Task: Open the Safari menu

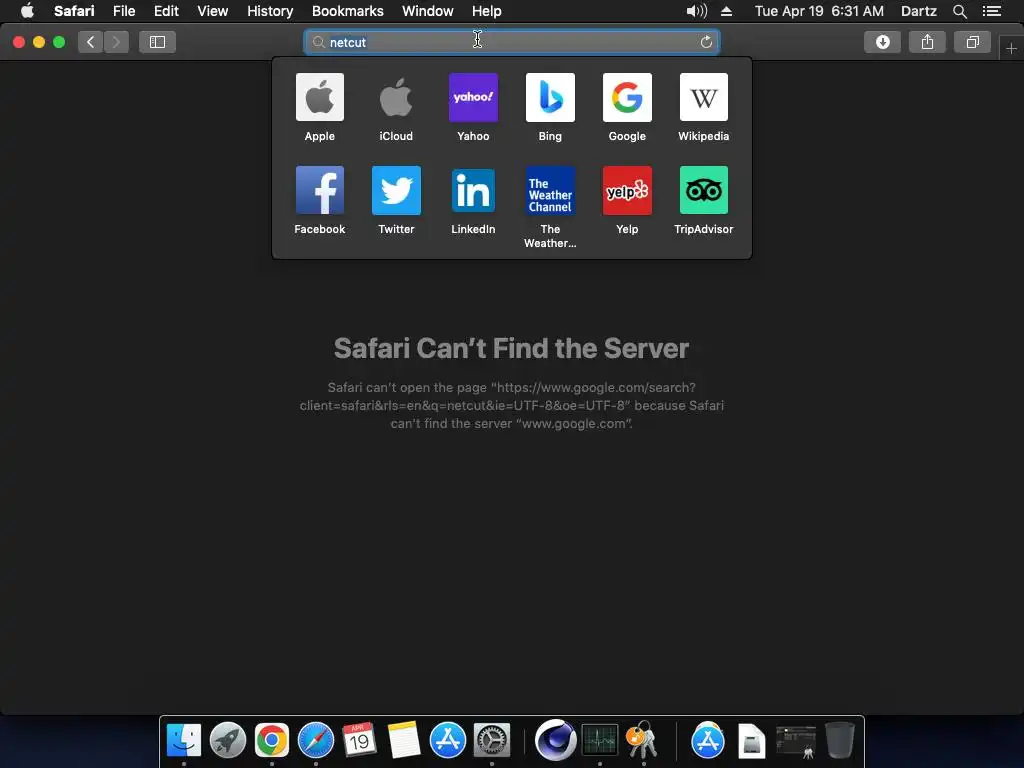Action: coord(74,11)
